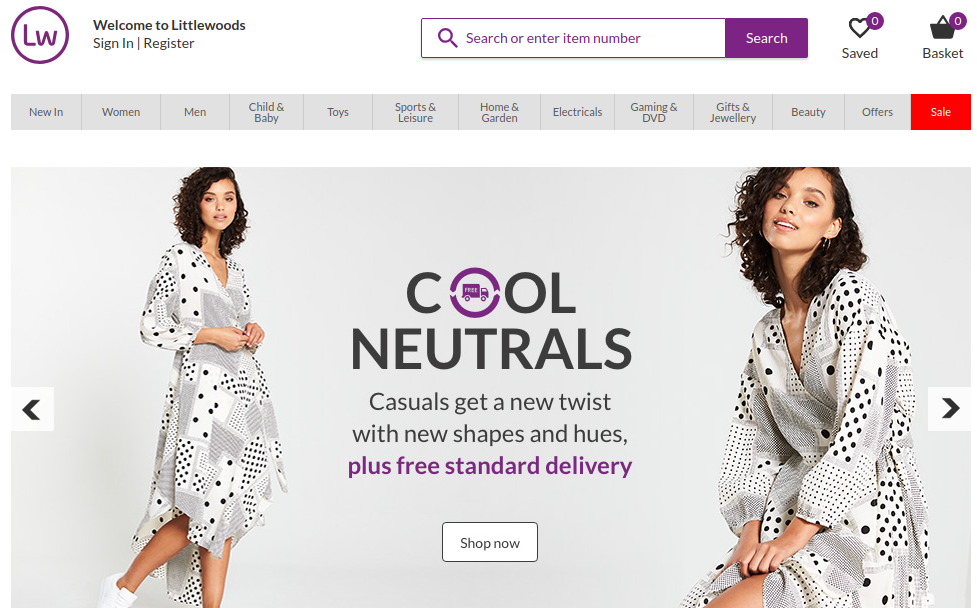Screen dimensions: 977x608
Task: Click the Shop now button
Action: (490, 542)
